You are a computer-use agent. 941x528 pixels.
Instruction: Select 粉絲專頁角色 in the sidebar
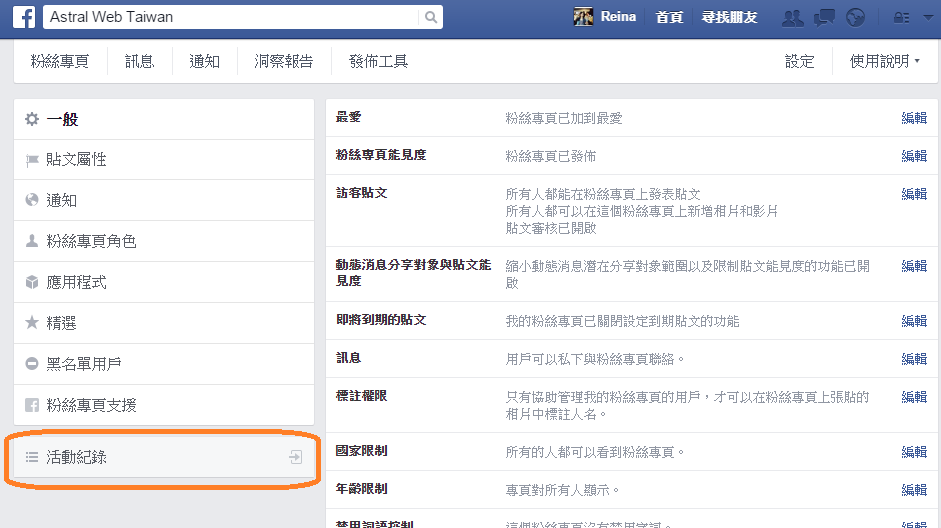tap(164, 241)
